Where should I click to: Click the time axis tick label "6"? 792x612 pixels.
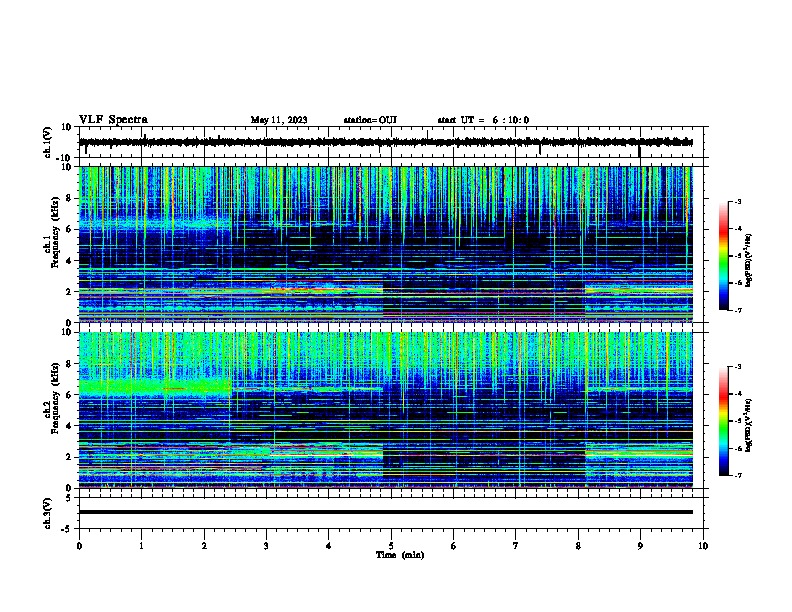click(x=454, y=546)
